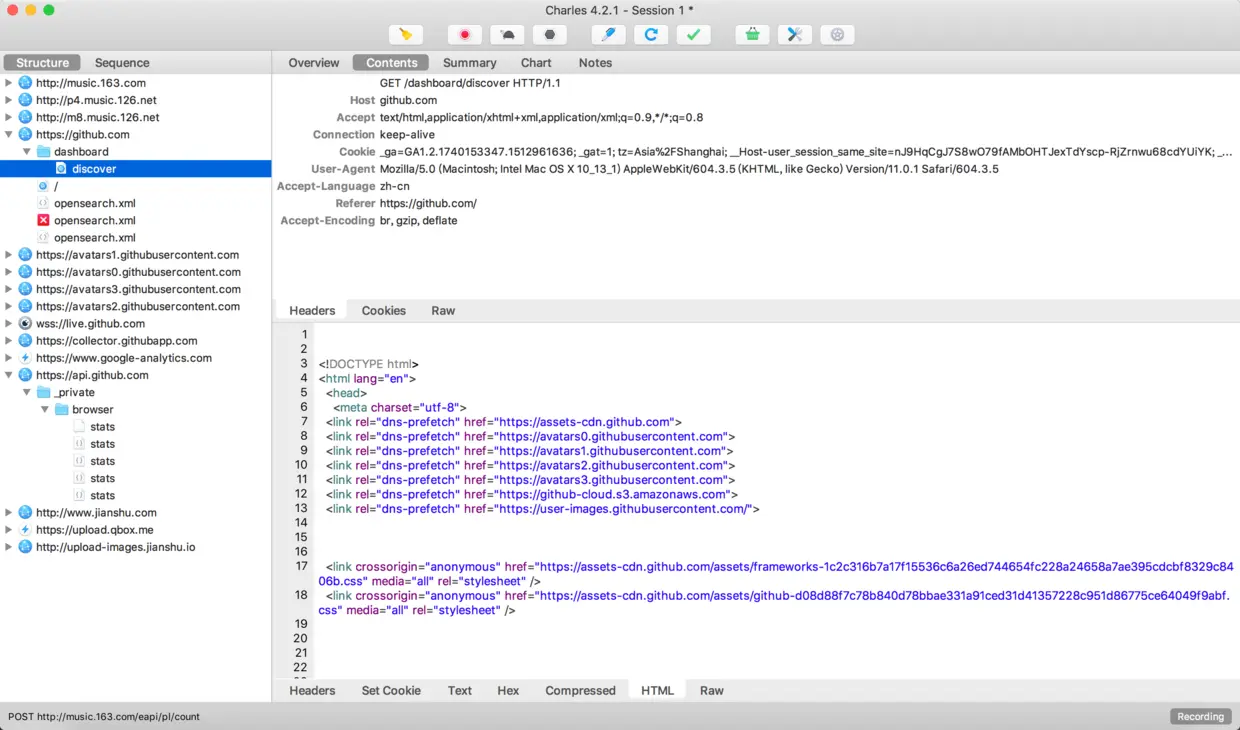Select the blue pen compose icon

tap(608, 35)
